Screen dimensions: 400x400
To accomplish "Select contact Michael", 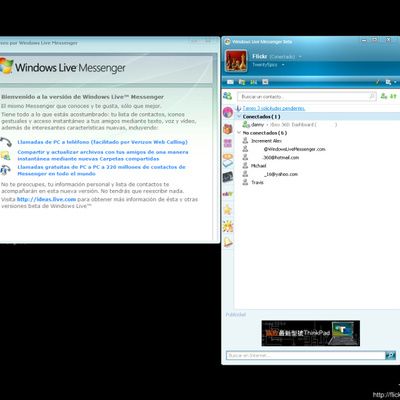I will point(258,166).
